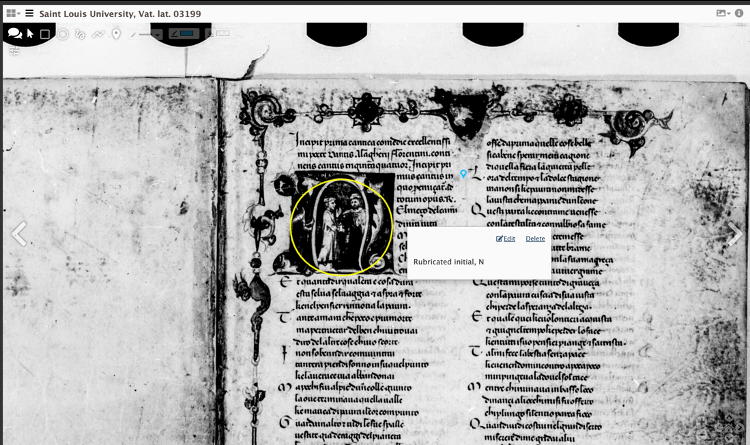The height and width of the screenshot is (445, 750).
Task: Click the blue pin annotation marker
Action: [463, 174]
